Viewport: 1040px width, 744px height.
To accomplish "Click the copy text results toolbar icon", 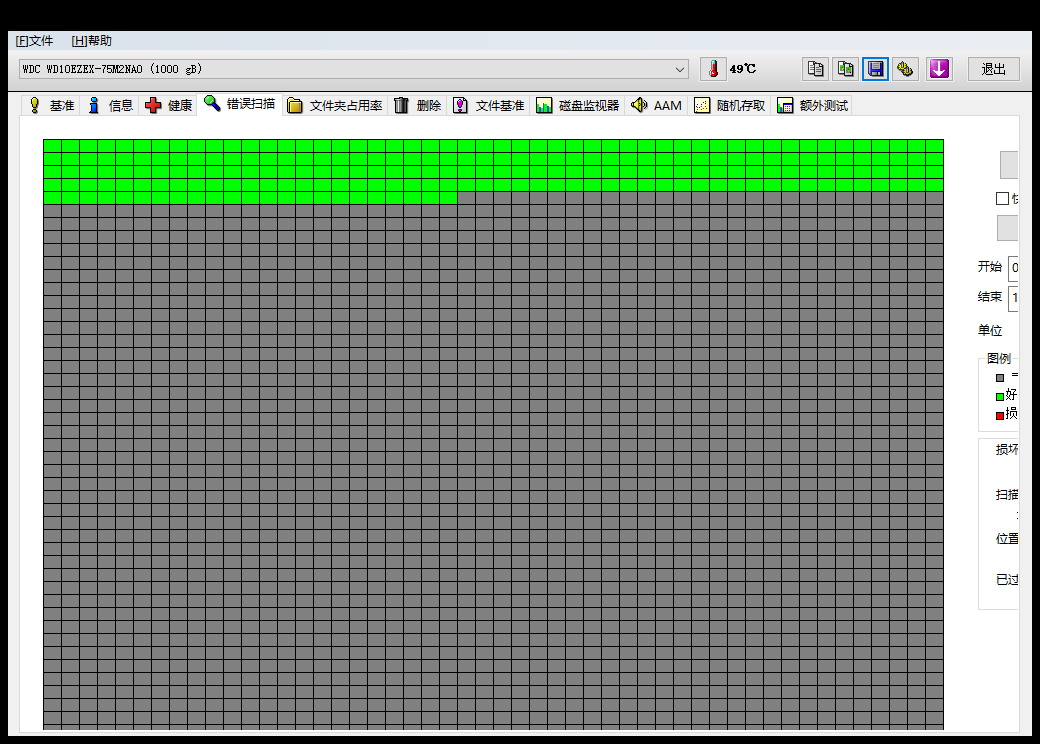I will 815,69.
